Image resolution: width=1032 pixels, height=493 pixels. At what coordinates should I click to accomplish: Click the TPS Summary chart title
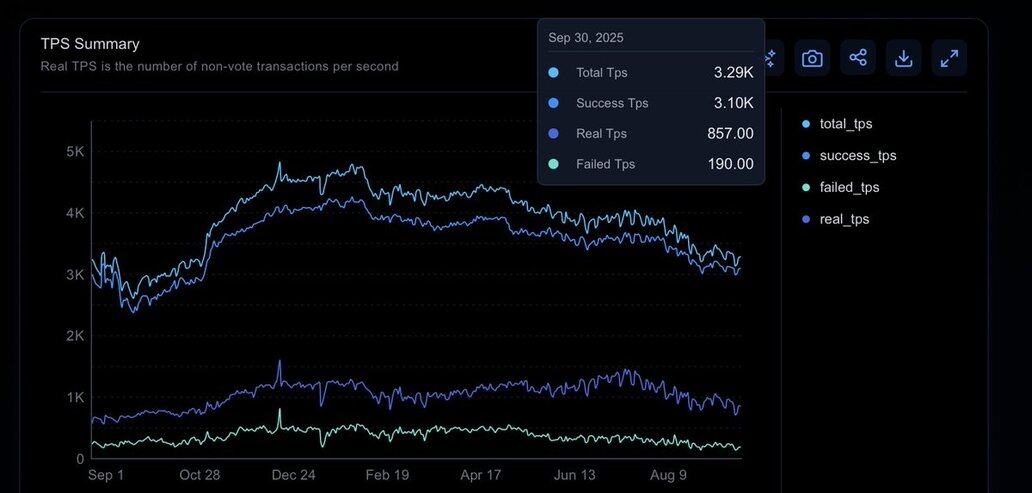coord(90,44)
